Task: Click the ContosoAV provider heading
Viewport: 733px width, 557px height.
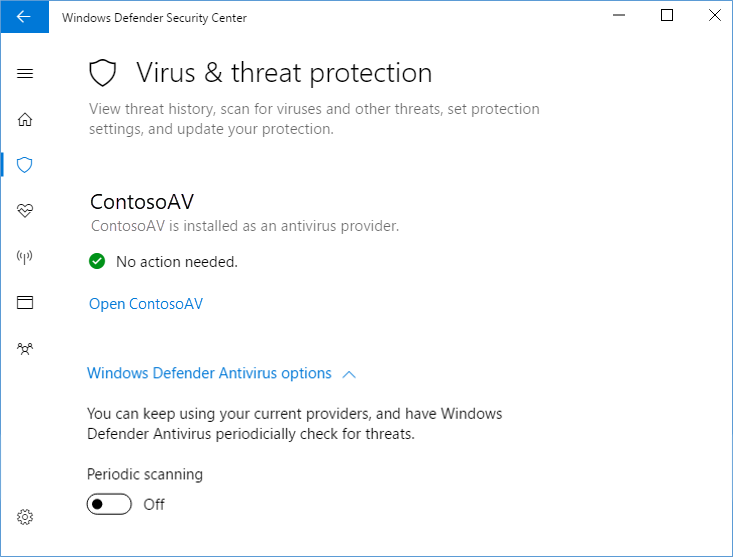Action: (142, 202)
